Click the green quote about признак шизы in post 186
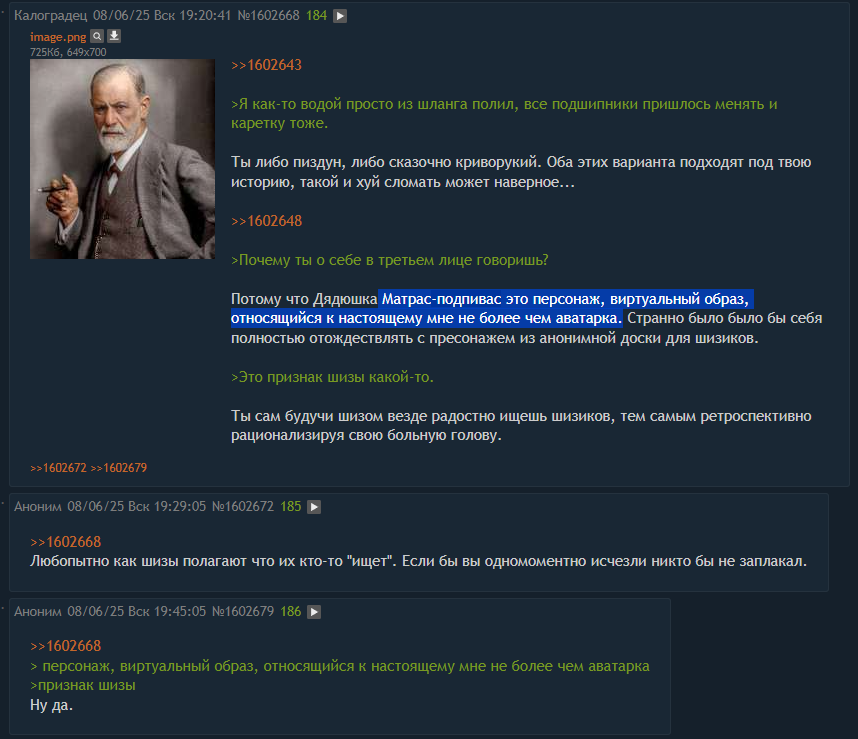Screen dimensions: 858x739 83,685
